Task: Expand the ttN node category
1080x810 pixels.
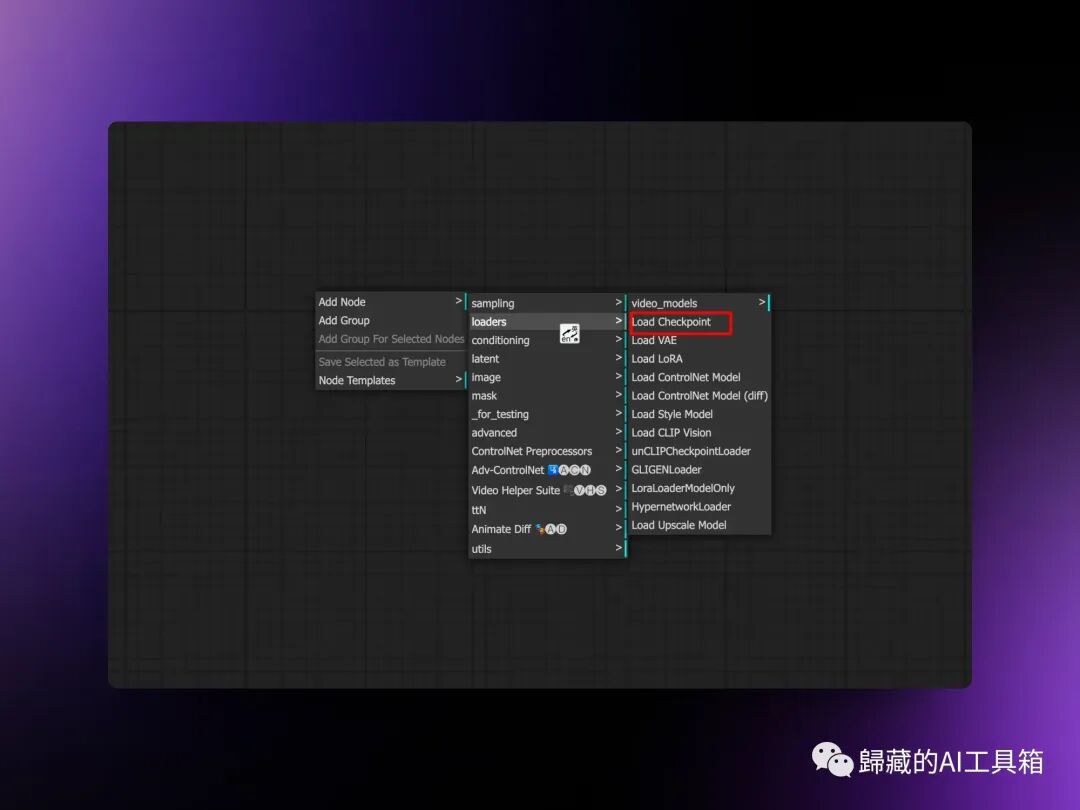Action: 547,510
